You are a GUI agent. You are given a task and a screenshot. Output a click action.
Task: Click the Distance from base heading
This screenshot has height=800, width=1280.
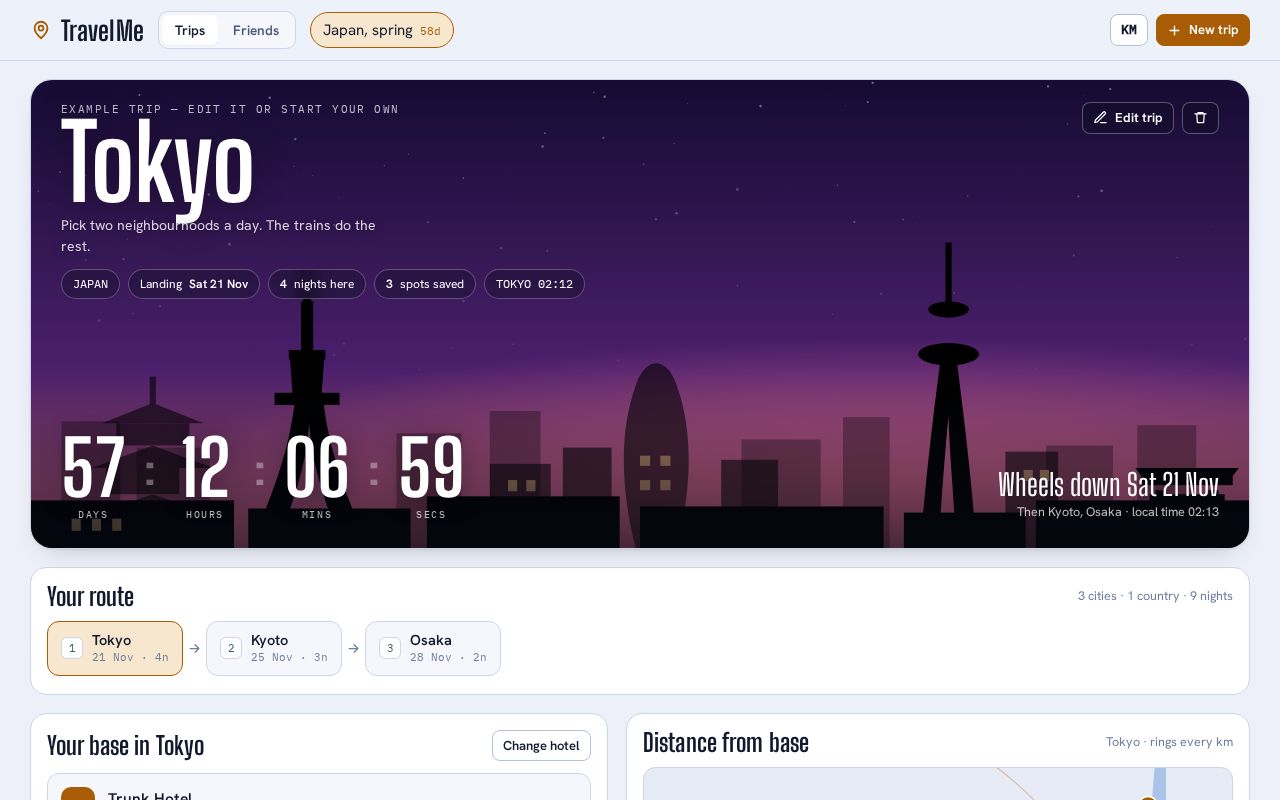[x=726, y=743]
